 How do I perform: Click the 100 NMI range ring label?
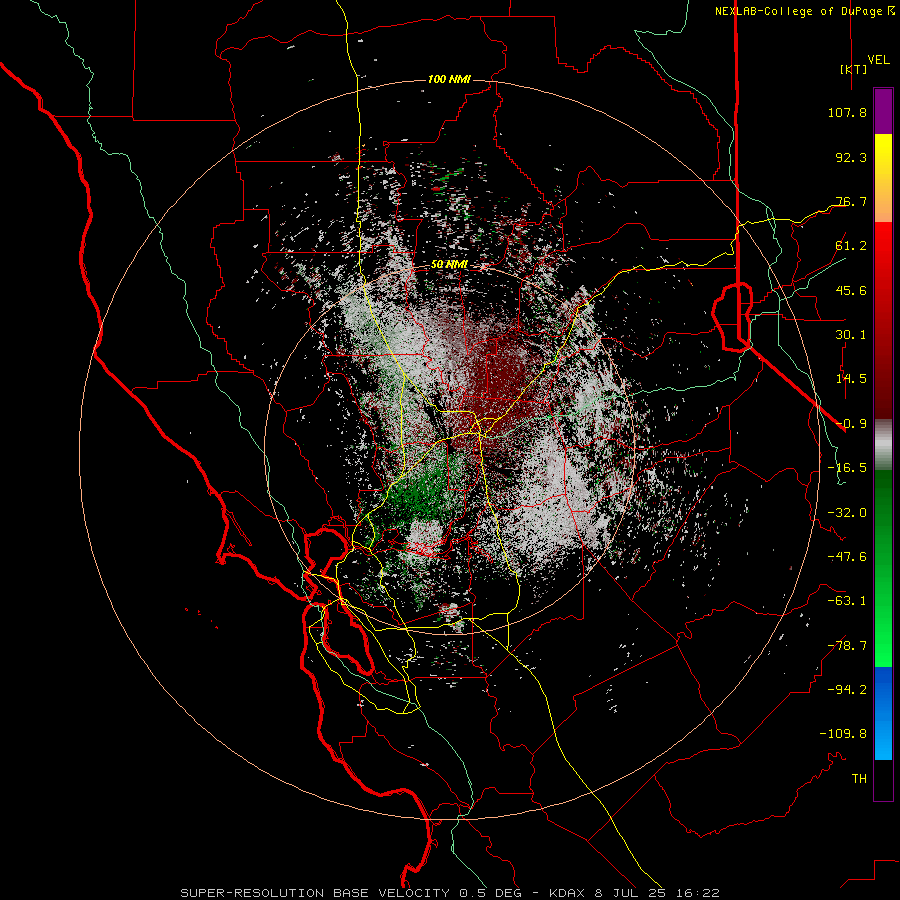449,79
